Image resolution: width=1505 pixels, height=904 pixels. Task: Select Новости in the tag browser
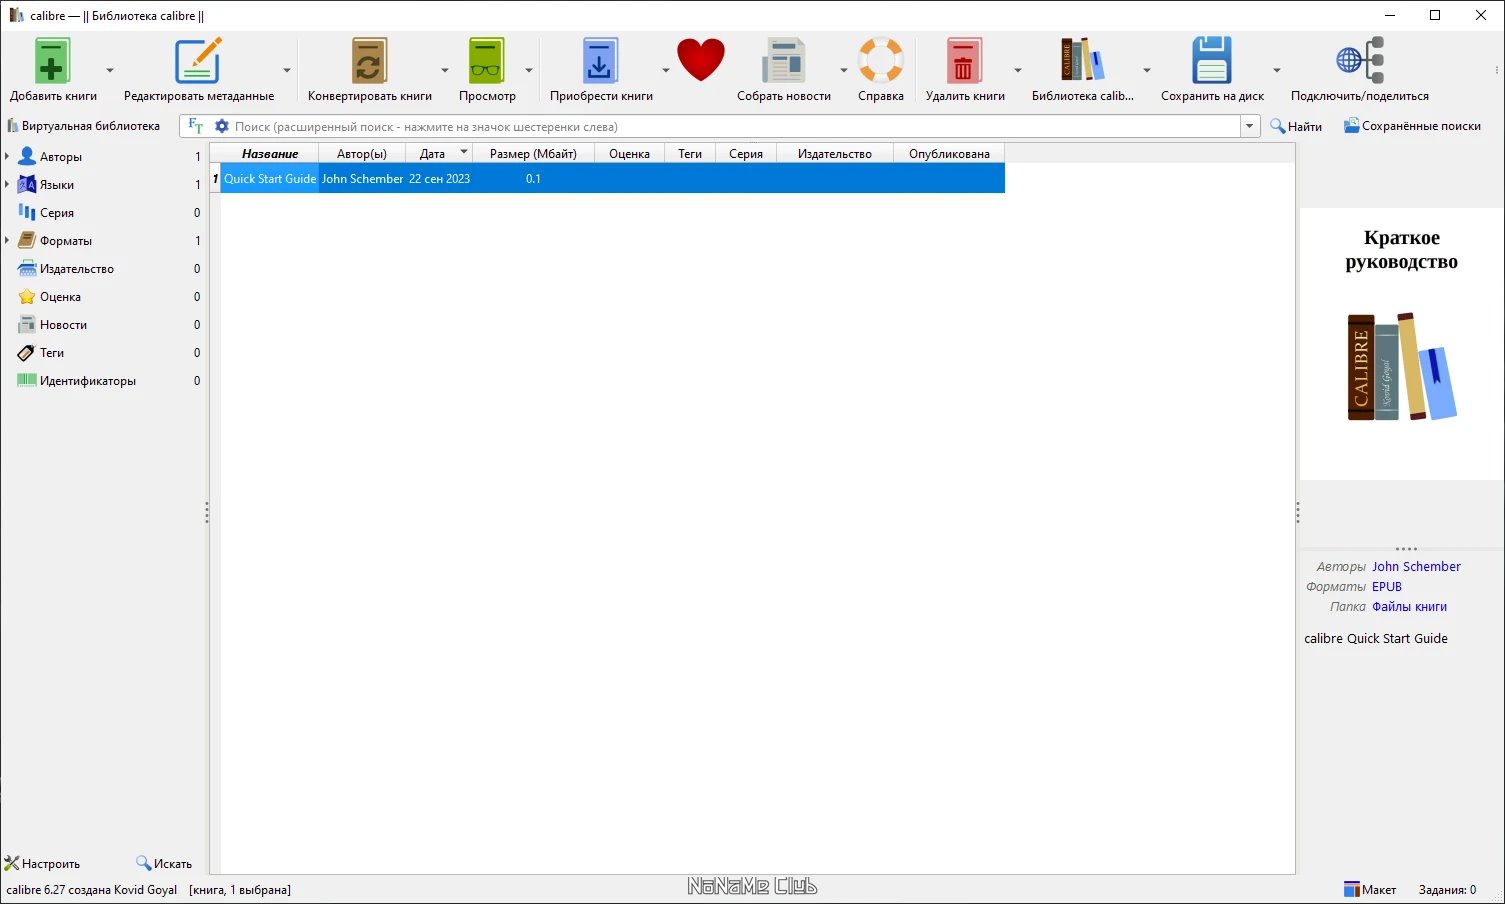(x=63, y=325)
